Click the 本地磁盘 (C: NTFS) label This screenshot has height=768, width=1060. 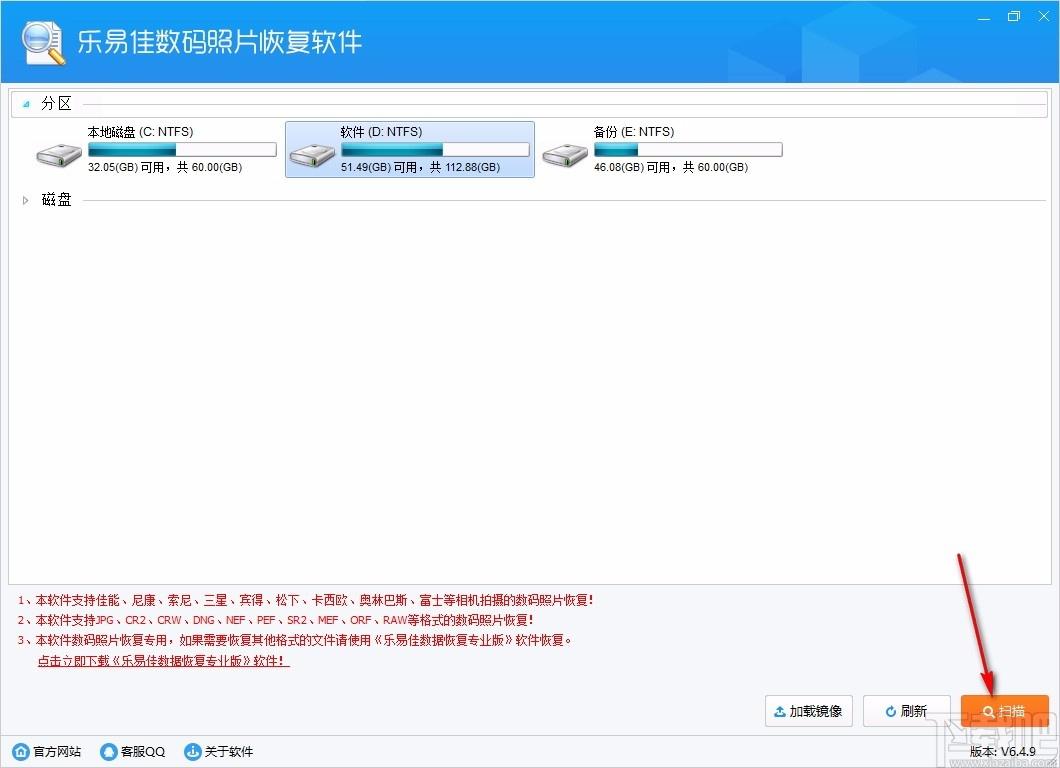pos(141,132)
